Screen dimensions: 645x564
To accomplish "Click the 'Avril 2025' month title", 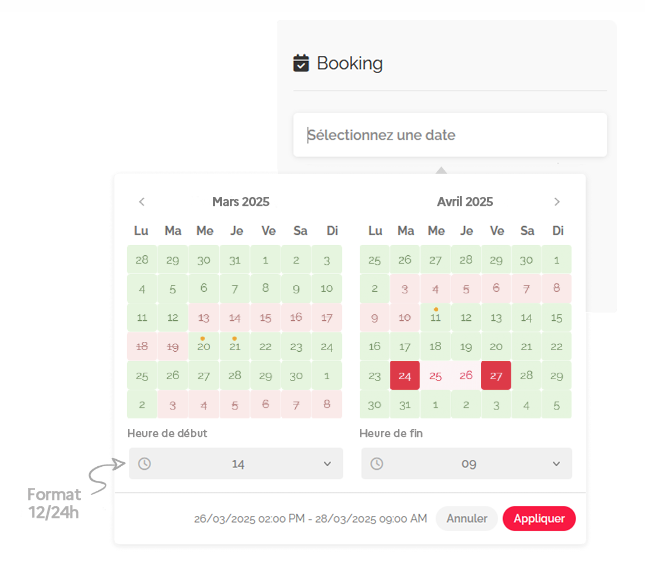I will (465, 202).
